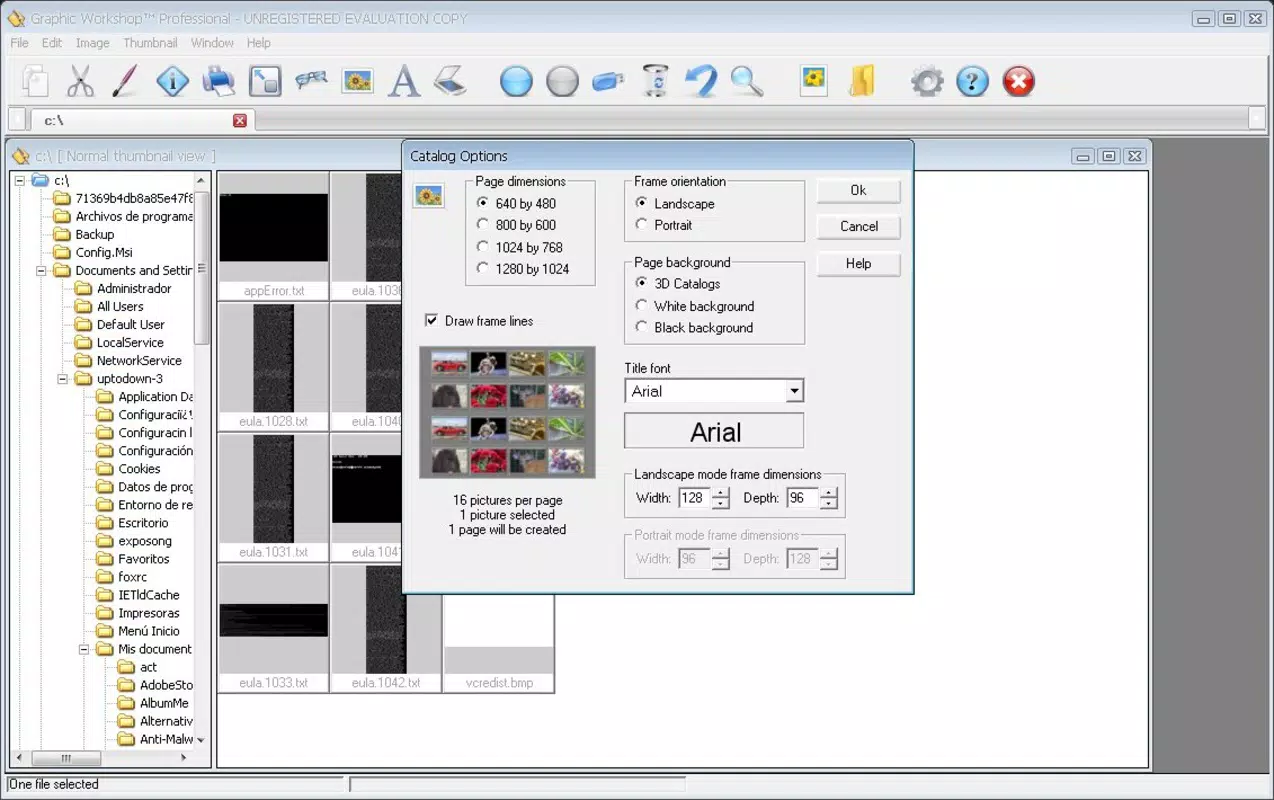Open the blue Info diamond icon

(x=172, y=81)
